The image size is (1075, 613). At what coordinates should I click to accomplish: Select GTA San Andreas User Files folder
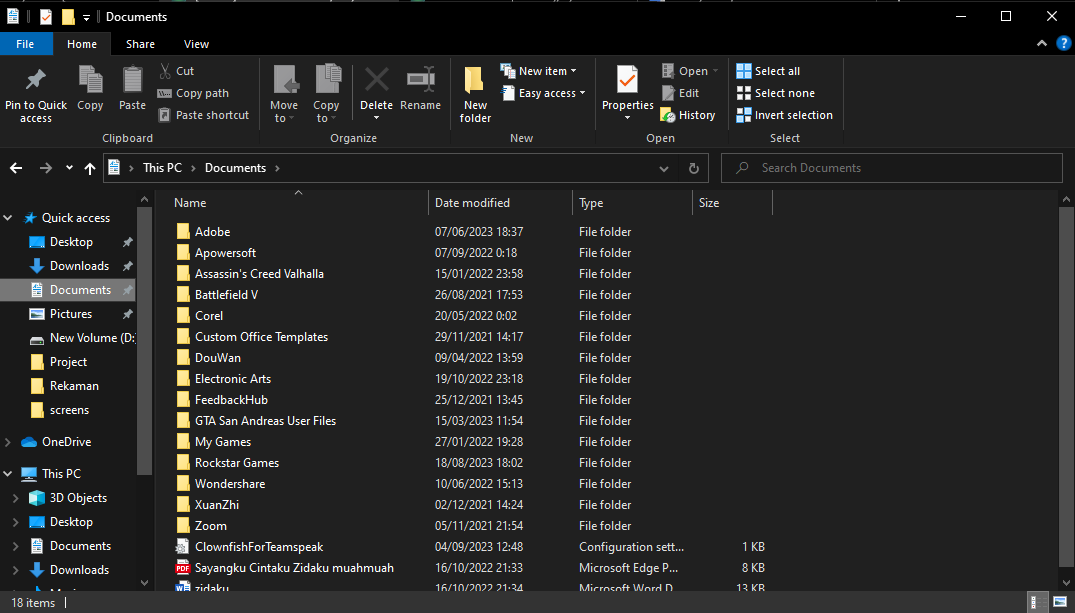[x=265, y=421]
